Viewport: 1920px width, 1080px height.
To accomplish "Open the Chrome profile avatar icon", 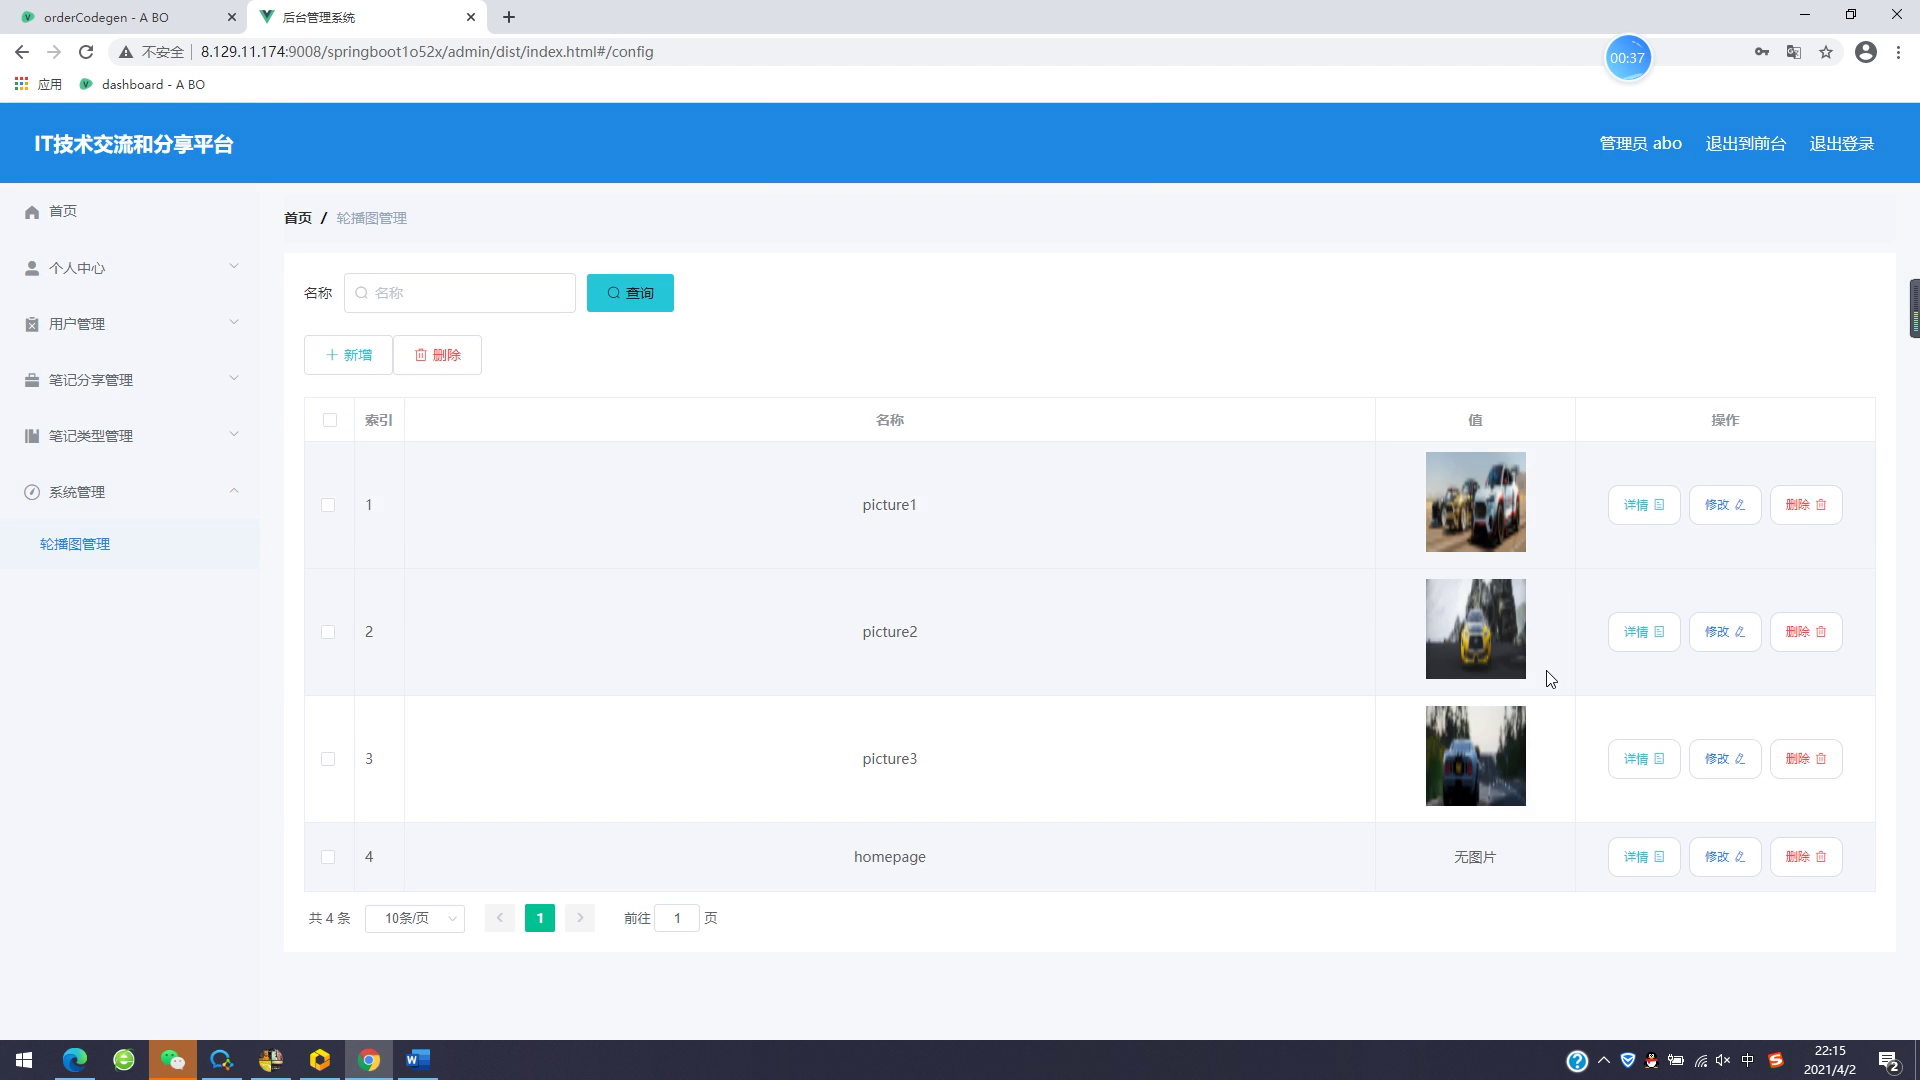I will [x=1866, y=52].
